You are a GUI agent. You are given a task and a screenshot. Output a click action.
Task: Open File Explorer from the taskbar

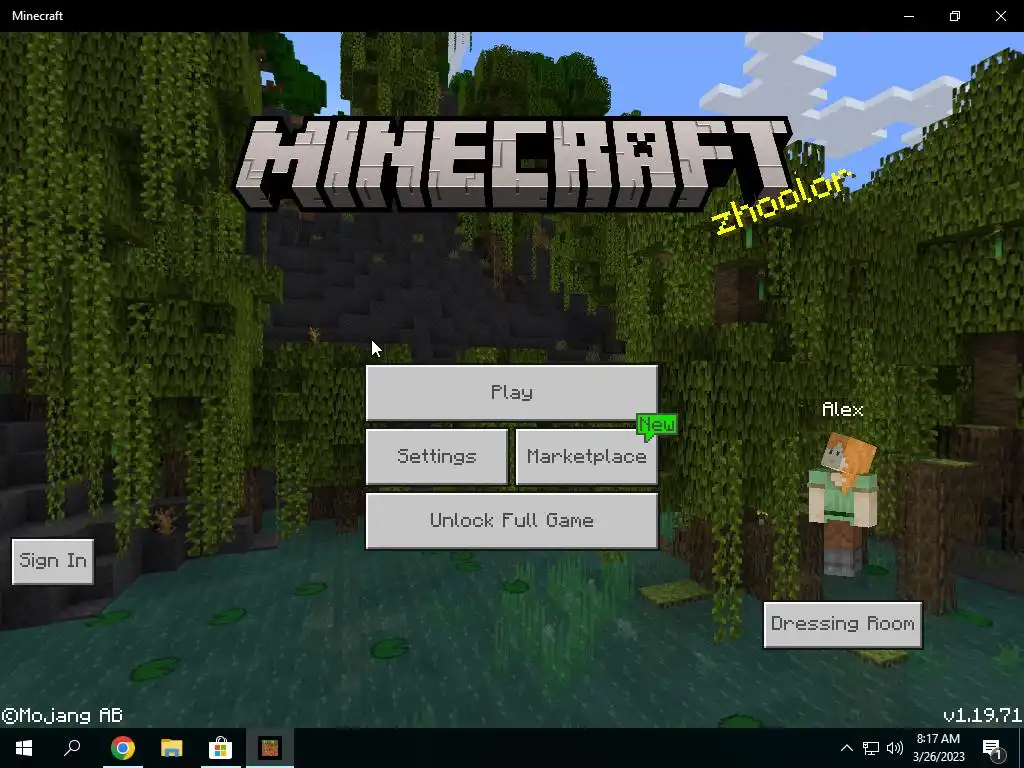(x=172, y=748)
